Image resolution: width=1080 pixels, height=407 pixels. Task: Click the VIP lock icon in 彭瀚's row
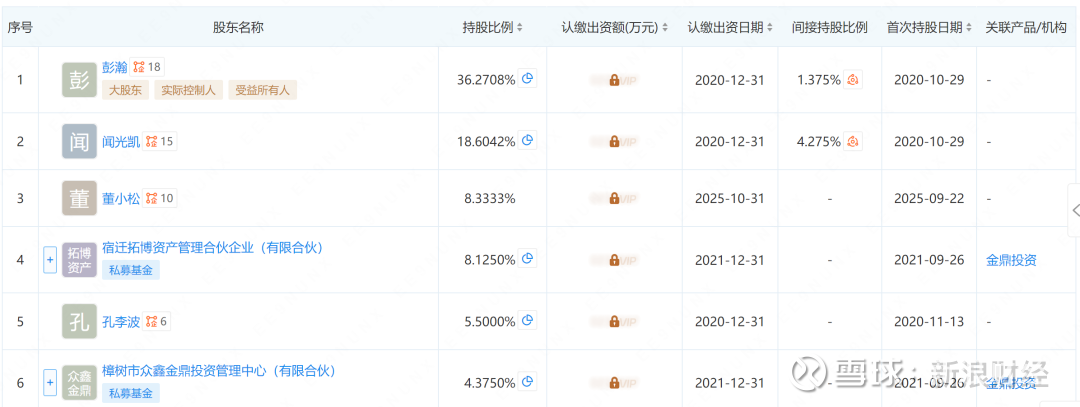pos(613,79)
